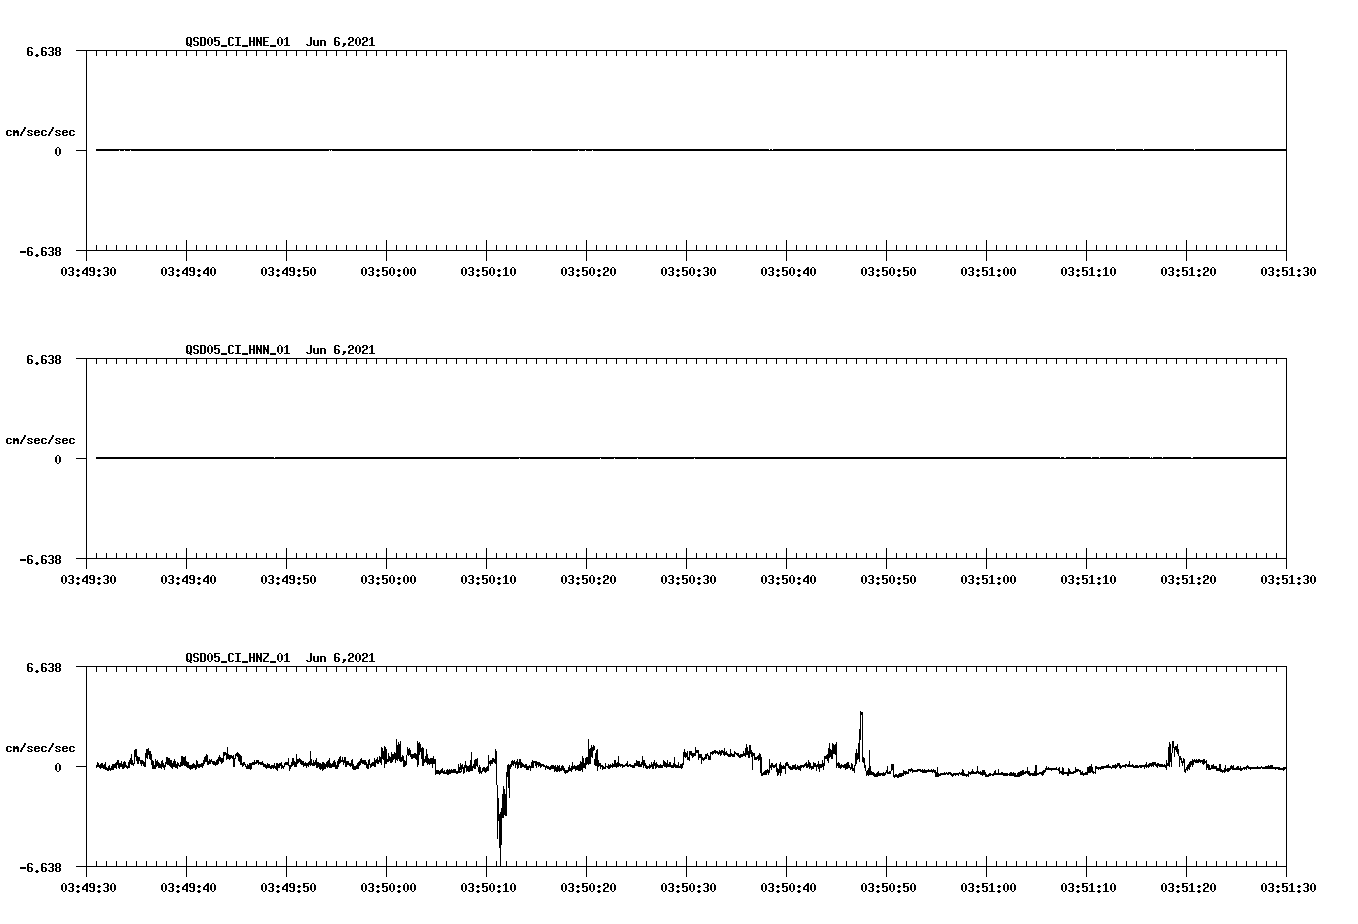The height and width of the screenshot is (924, 1358).
Task: Click the cm/sec/sec unit label of HNZ plot
Action: [40, 748]
